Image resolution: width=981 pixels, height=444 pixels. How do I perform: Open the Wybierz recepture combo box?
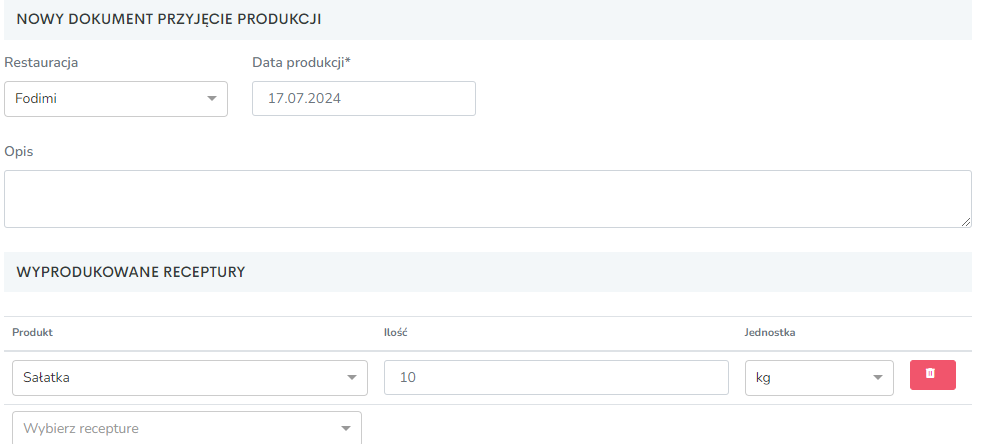click(x=186, y=428)
